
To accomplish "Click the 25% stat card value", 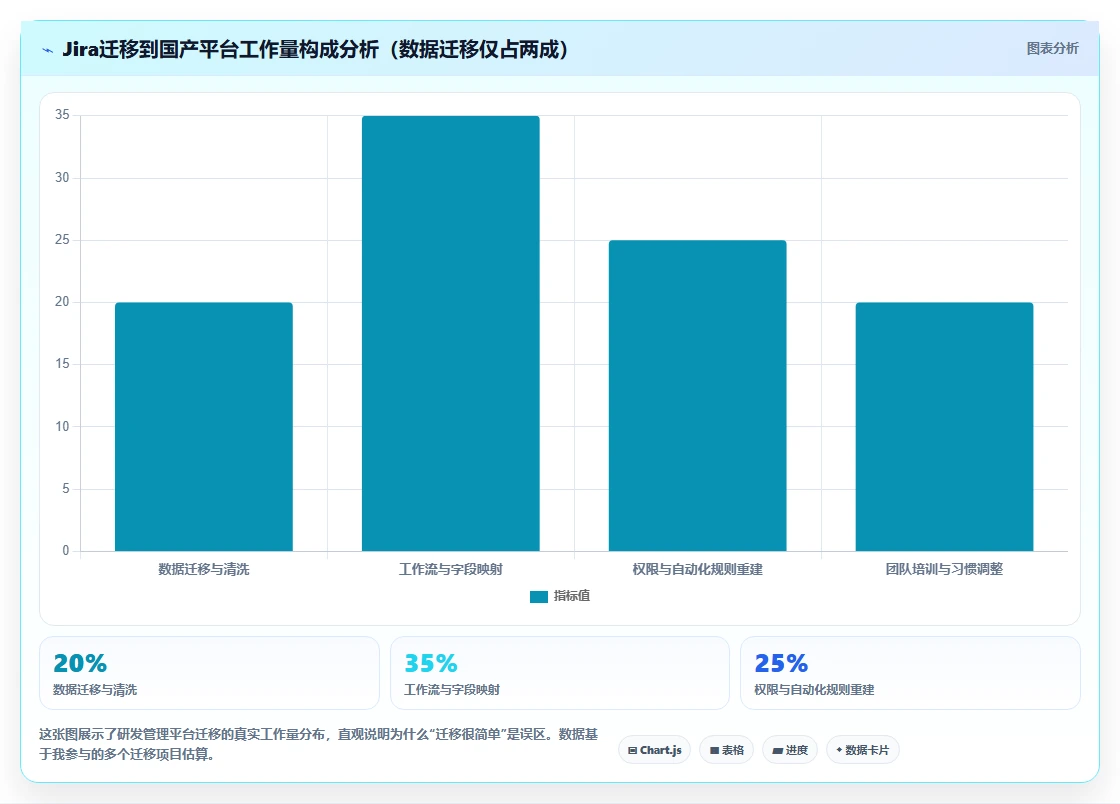I will [781, 663].
